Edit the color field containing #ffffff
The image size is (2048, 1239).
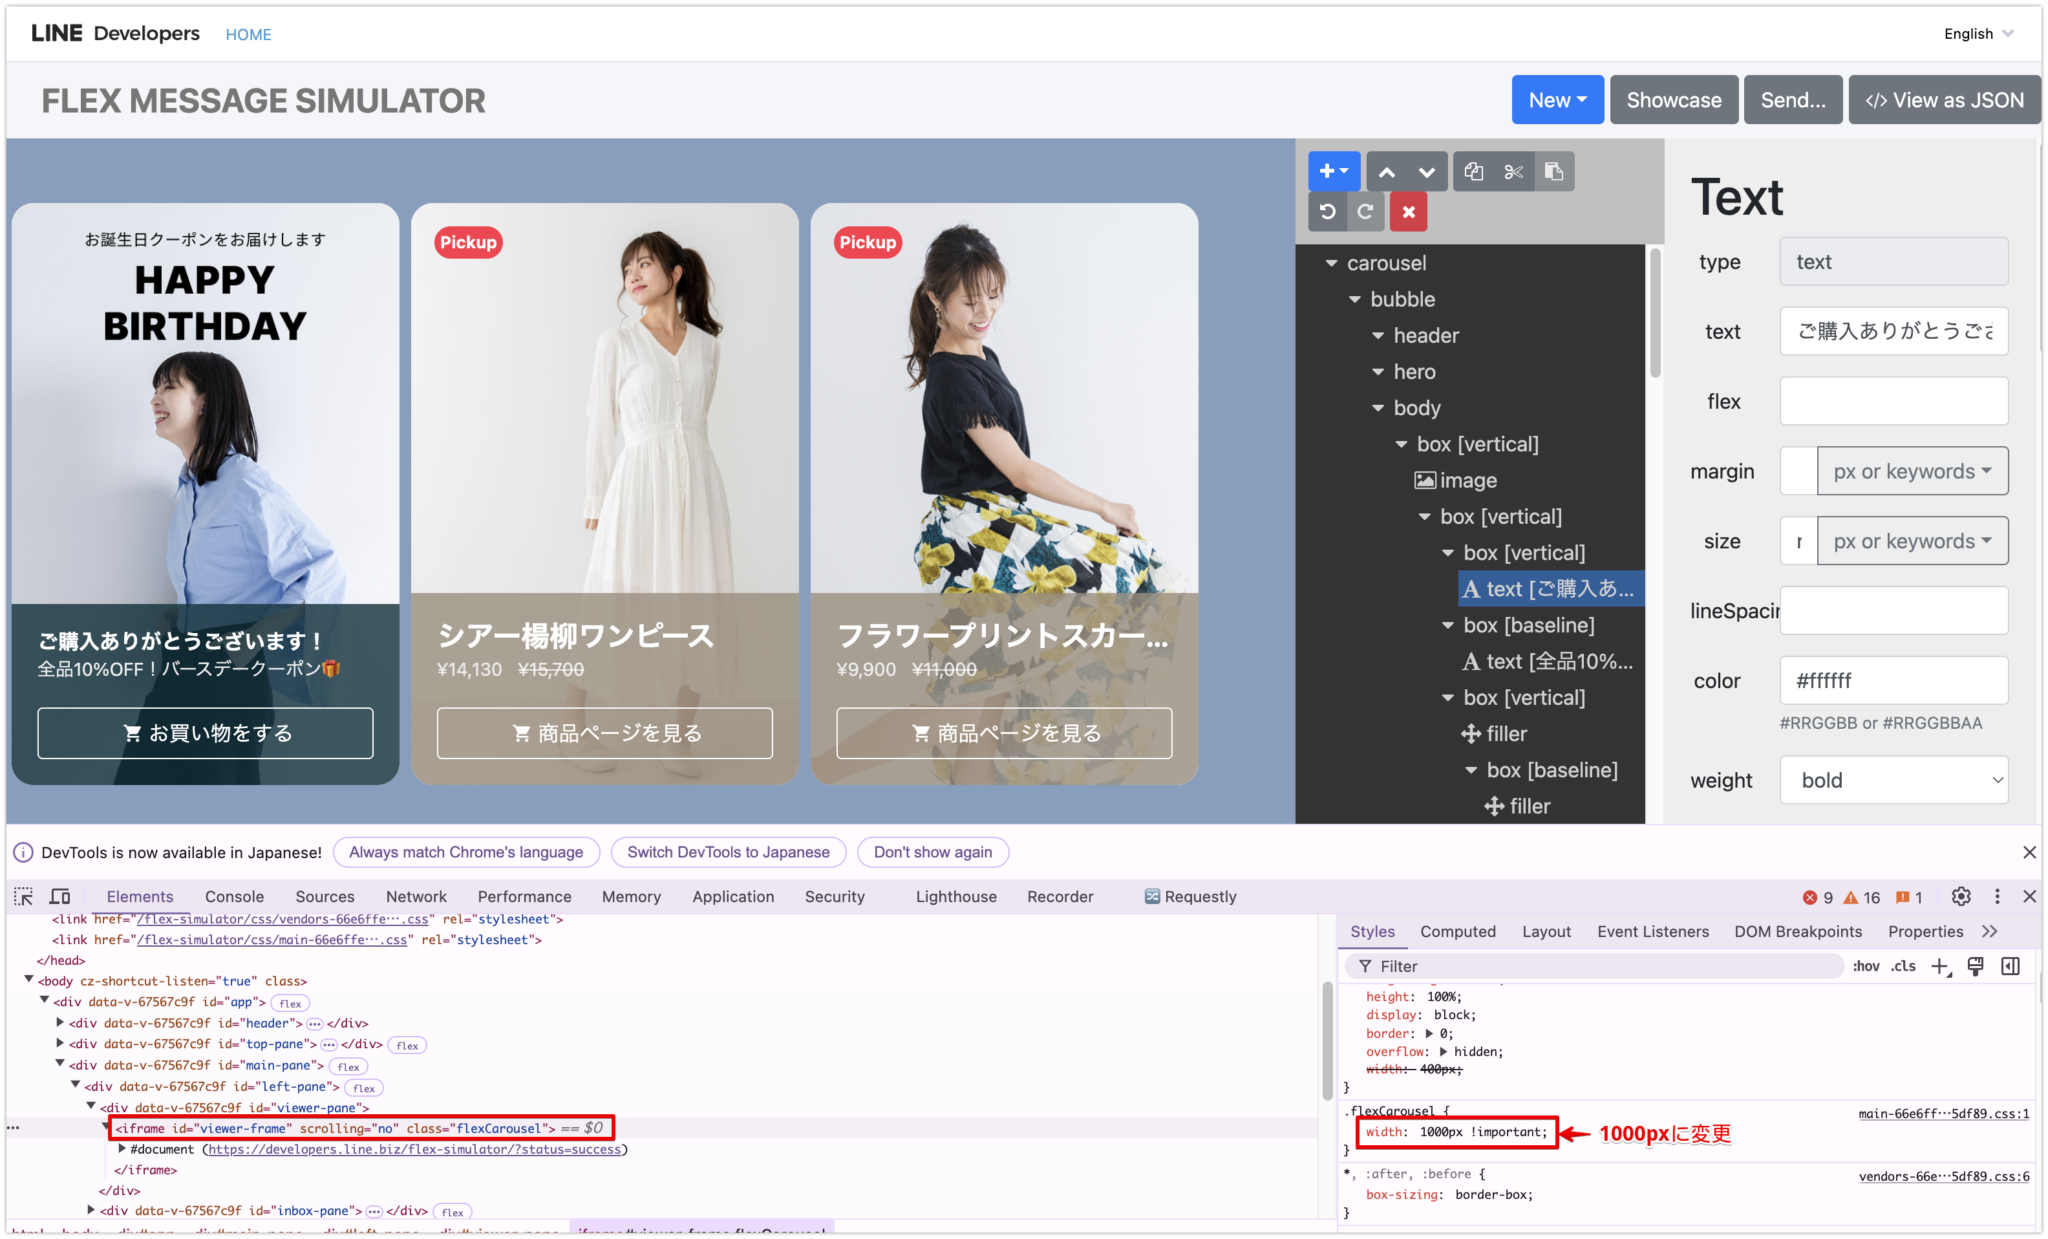coord(1894,680)
